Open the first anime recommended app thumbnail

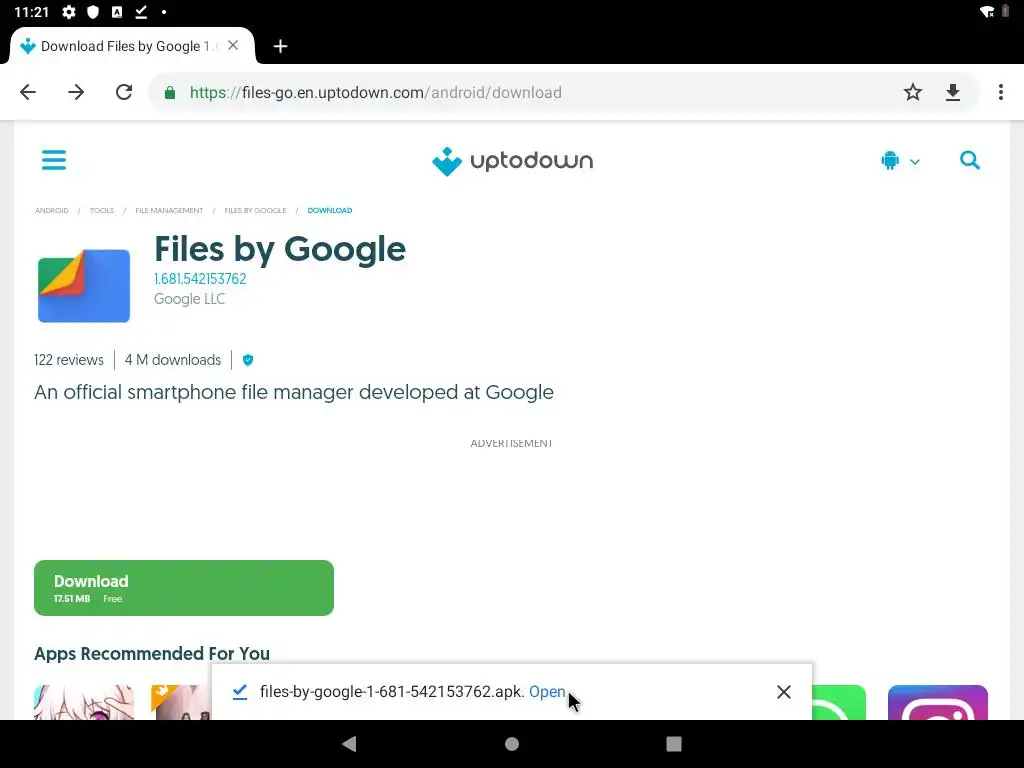[x=84, y=703]
